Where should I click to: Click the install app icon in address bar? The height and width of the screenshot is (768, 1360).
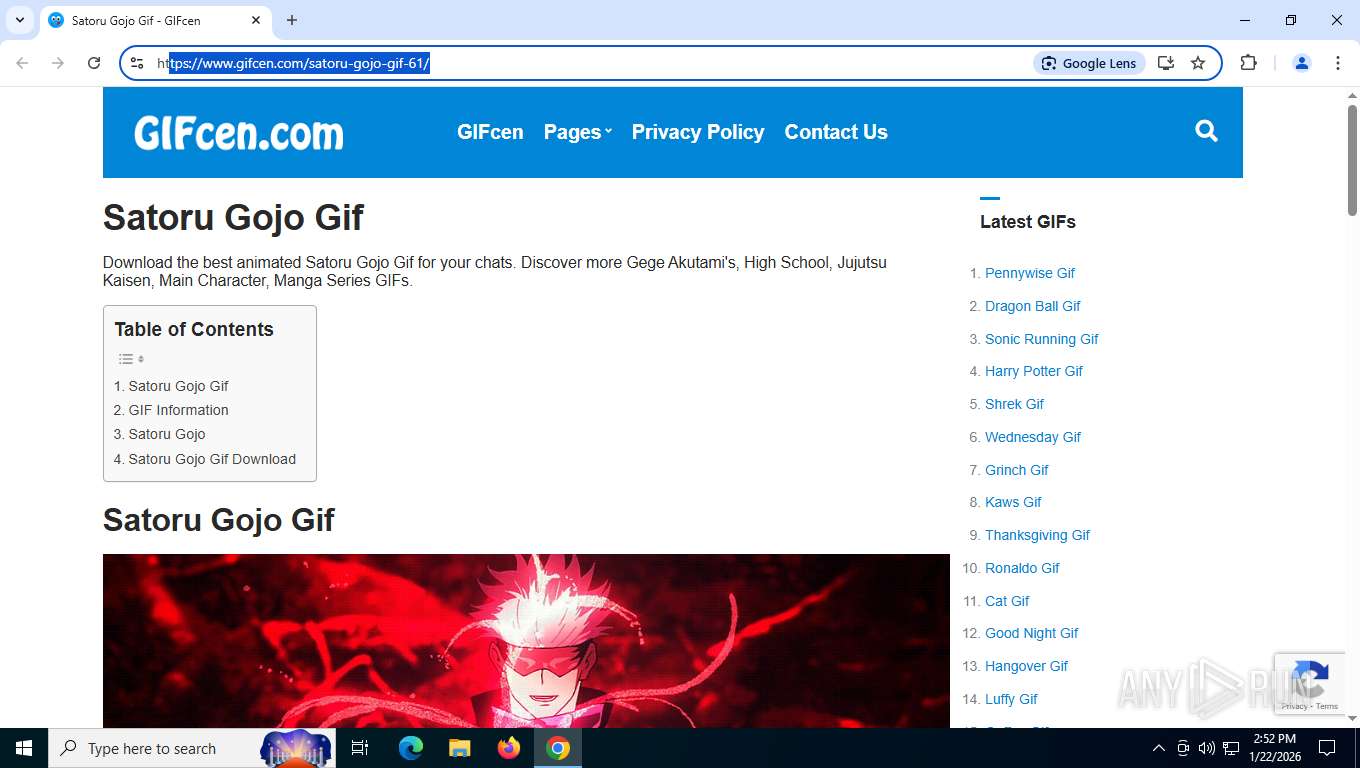[x=1166, y=63]
